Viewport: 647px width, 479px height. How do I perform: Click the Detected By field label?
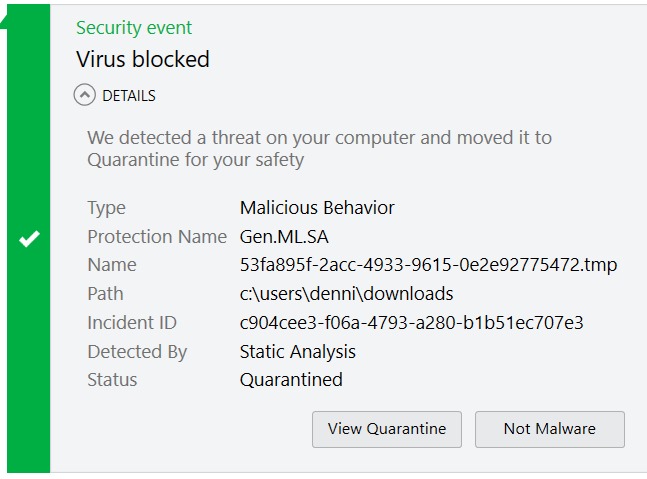(137, 352)
